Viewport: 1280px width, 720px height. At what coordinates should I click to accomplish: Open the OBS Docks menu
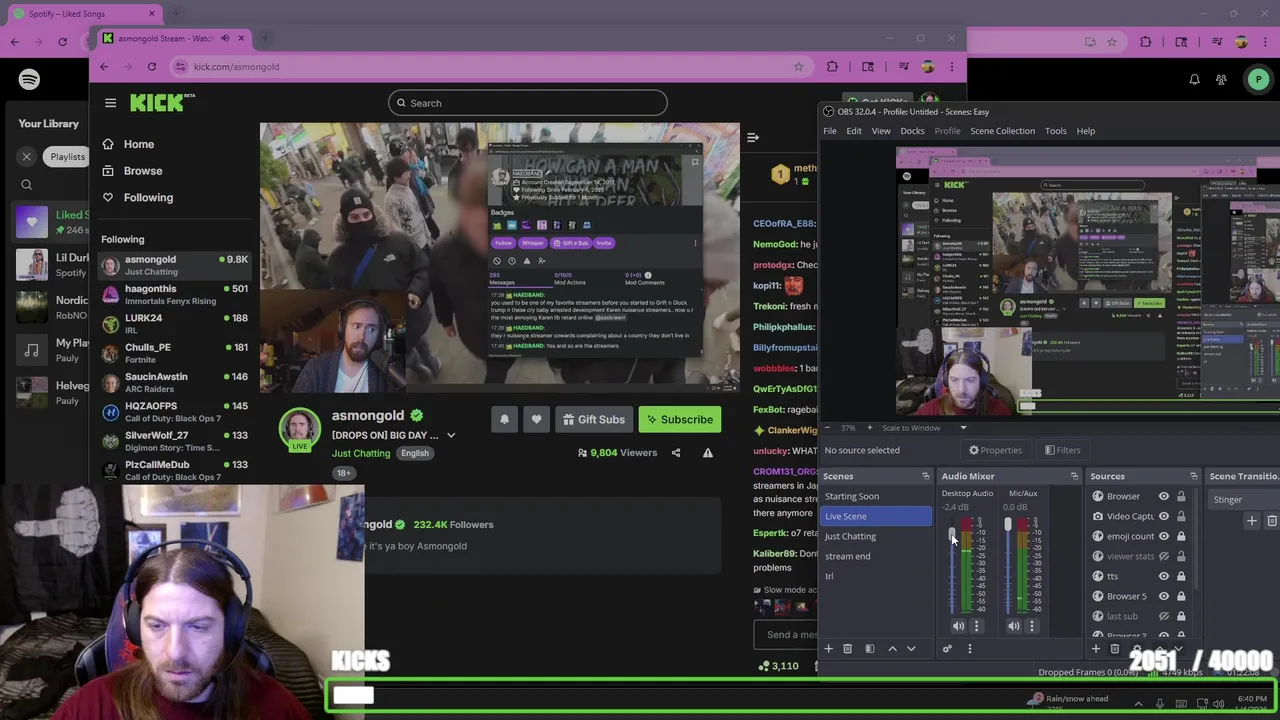[x=912, y=131]
